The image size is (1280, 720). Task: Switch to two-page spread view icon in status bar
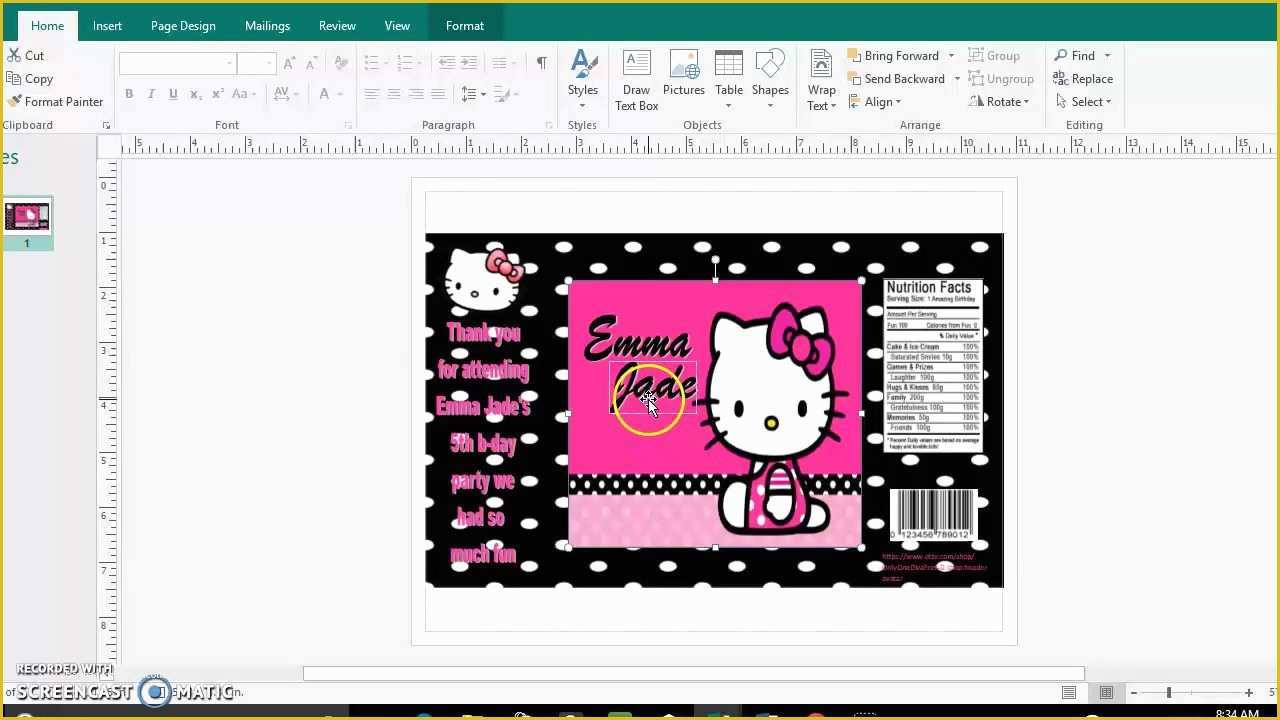point(1106,693)
